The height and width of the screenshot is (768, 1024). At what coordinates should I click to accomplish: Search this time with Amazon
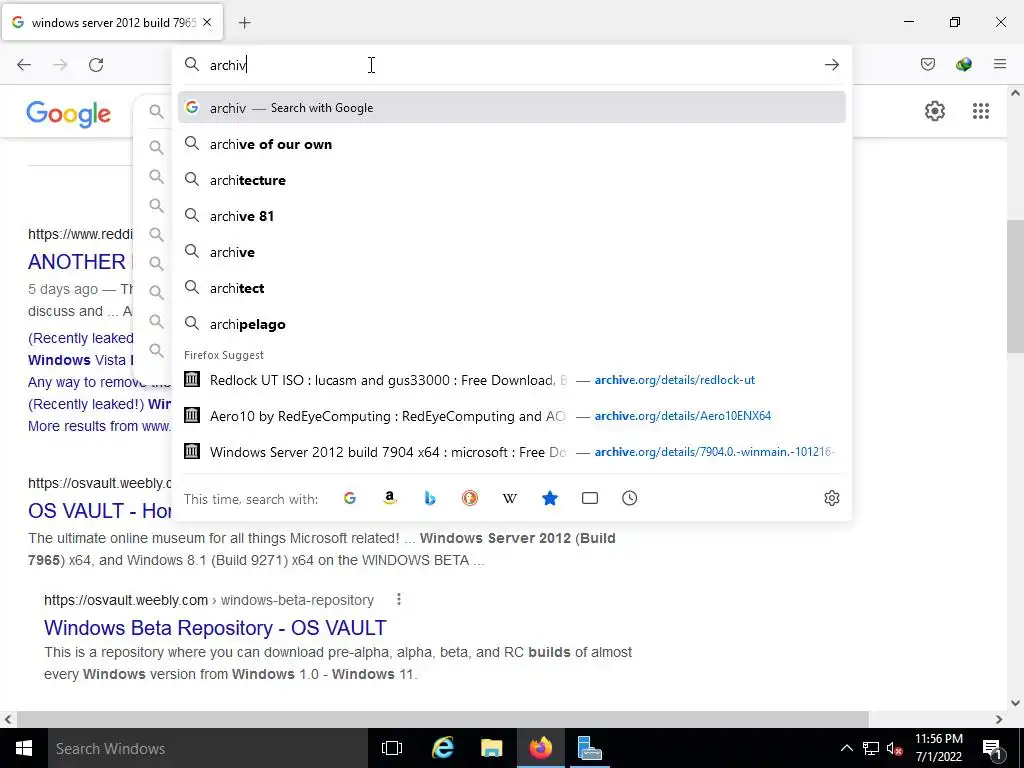(390, 498)
